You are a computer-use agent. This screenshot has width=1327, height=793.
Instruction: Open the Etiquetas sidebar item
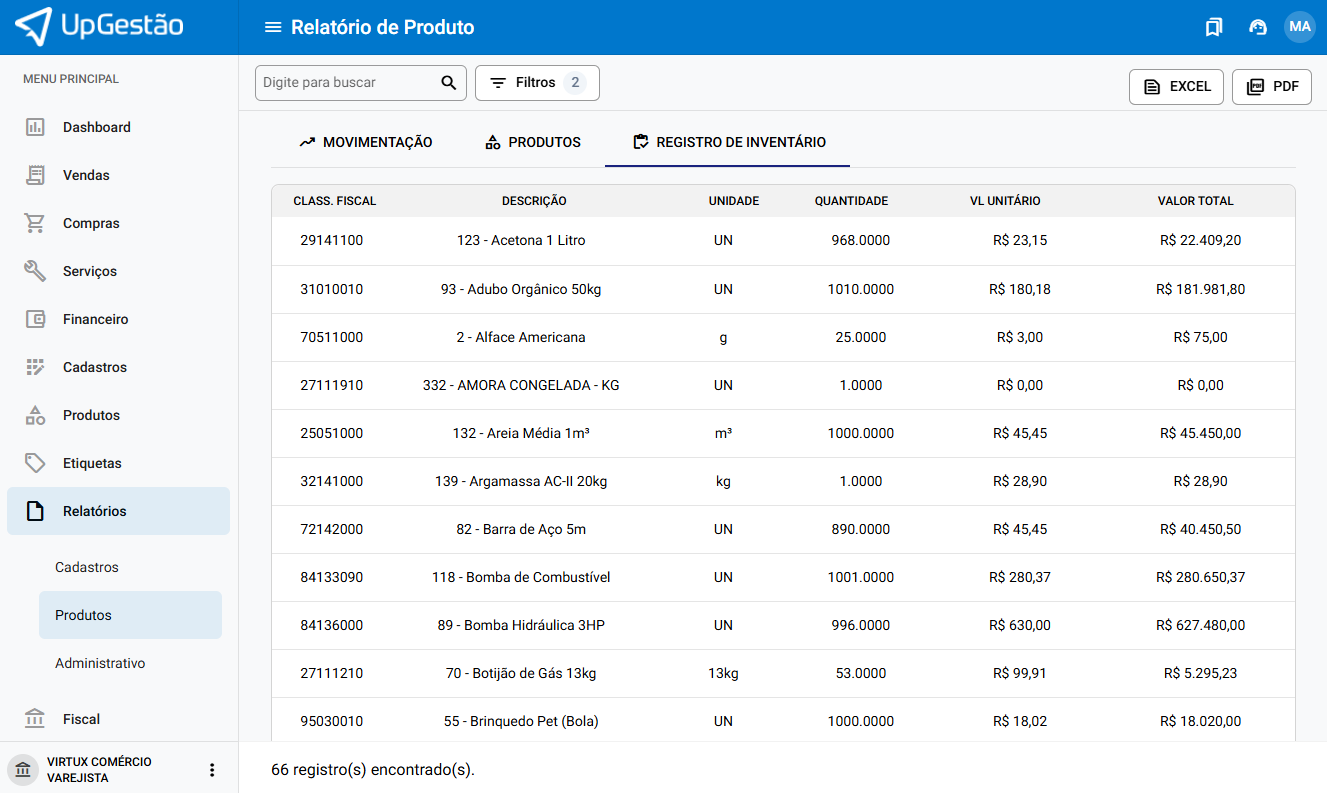tap(92, 463)
